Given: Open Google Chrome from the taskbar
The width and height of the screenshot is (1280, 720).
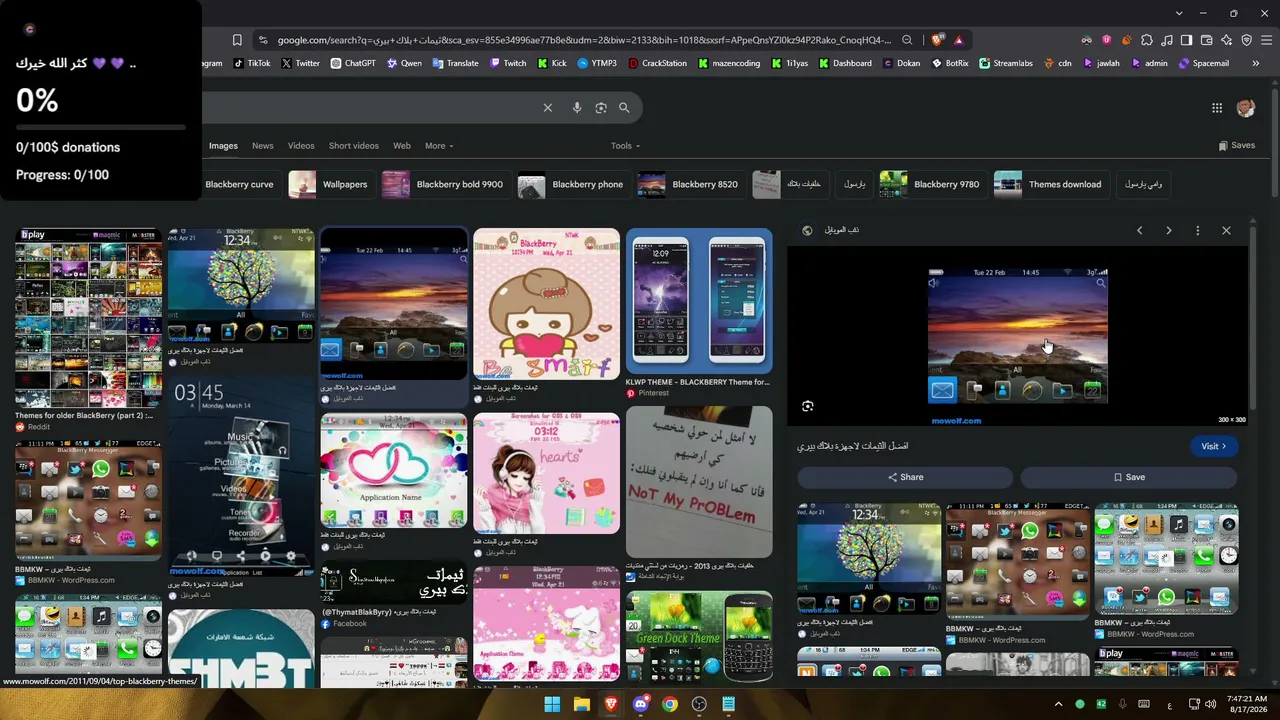Looking at the screenshot, I should (670, 704).
